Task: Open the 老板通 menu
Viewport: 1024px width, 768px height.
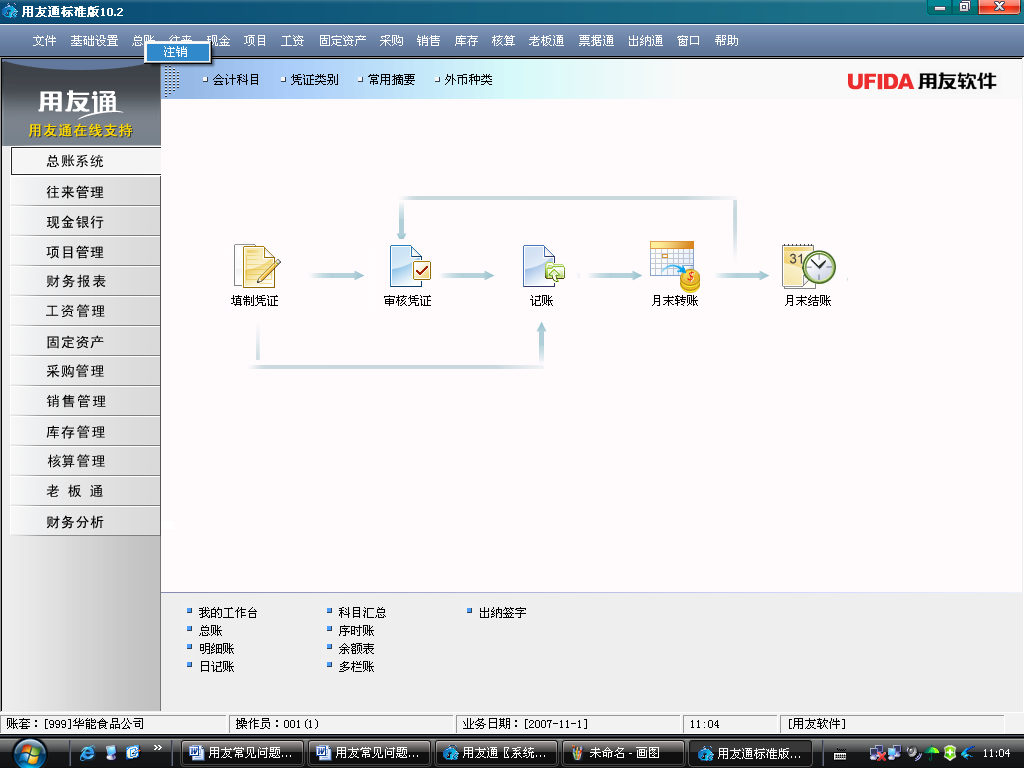Action: pyautogui.click(x=546, y=40)
